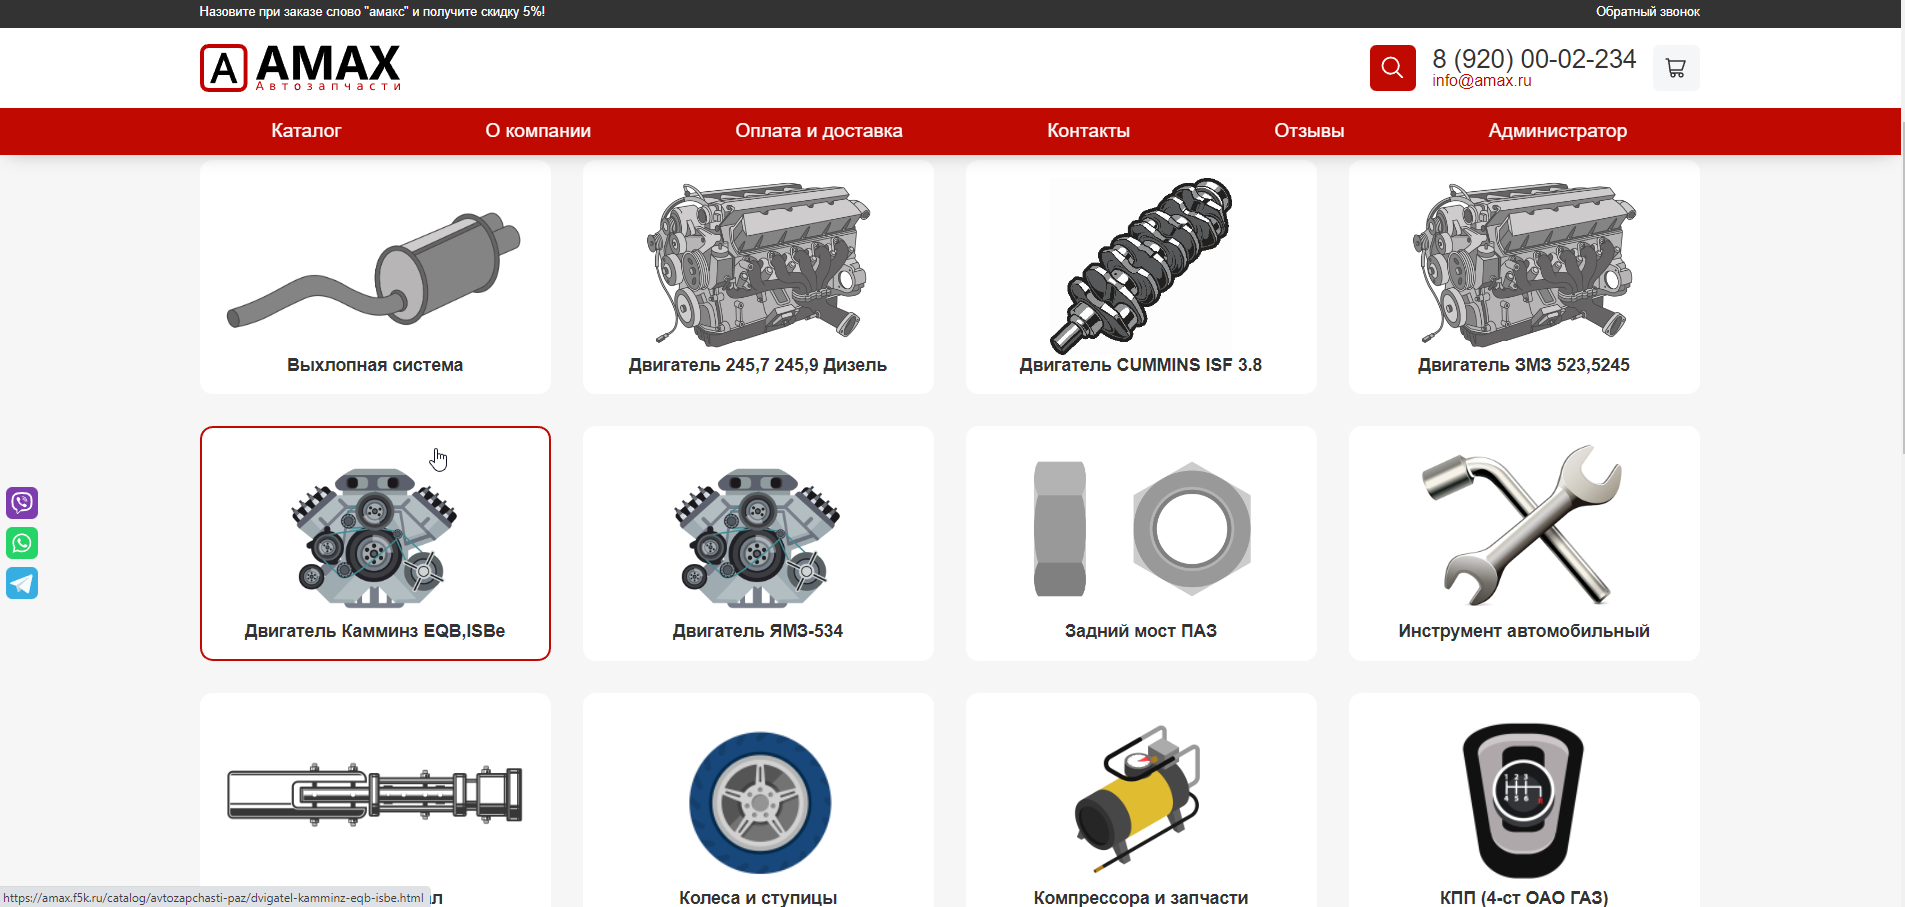Open Колеса и ступицы title
This screenshot has height=907, width=1905.
[x=758, y=897]
